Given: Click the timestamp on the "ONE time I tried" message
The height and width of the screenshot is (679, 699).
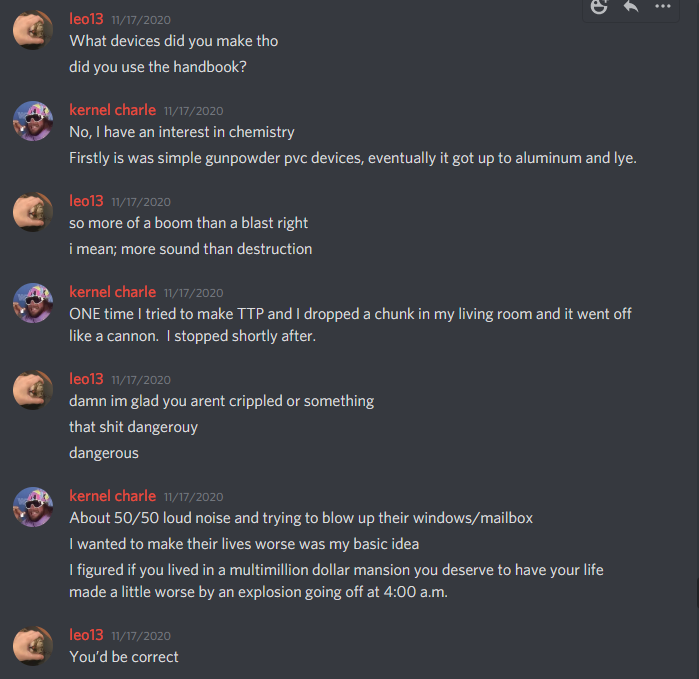Looking at the screenshot, I should coord(193,293).
